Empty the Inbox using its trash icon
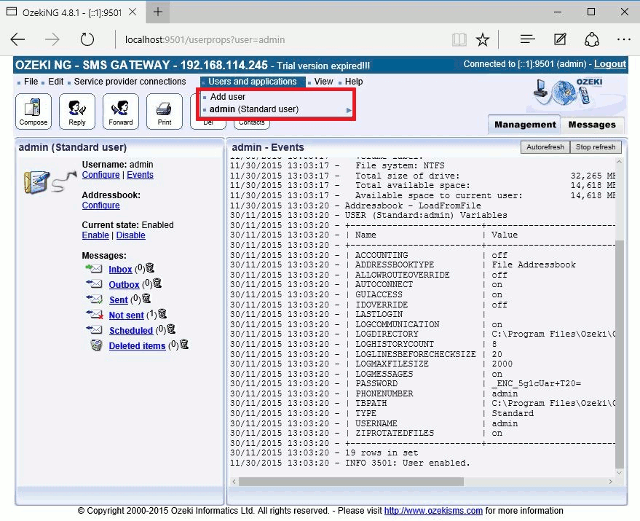Screen dimensions: 640x521 click(x=150, y=268)
